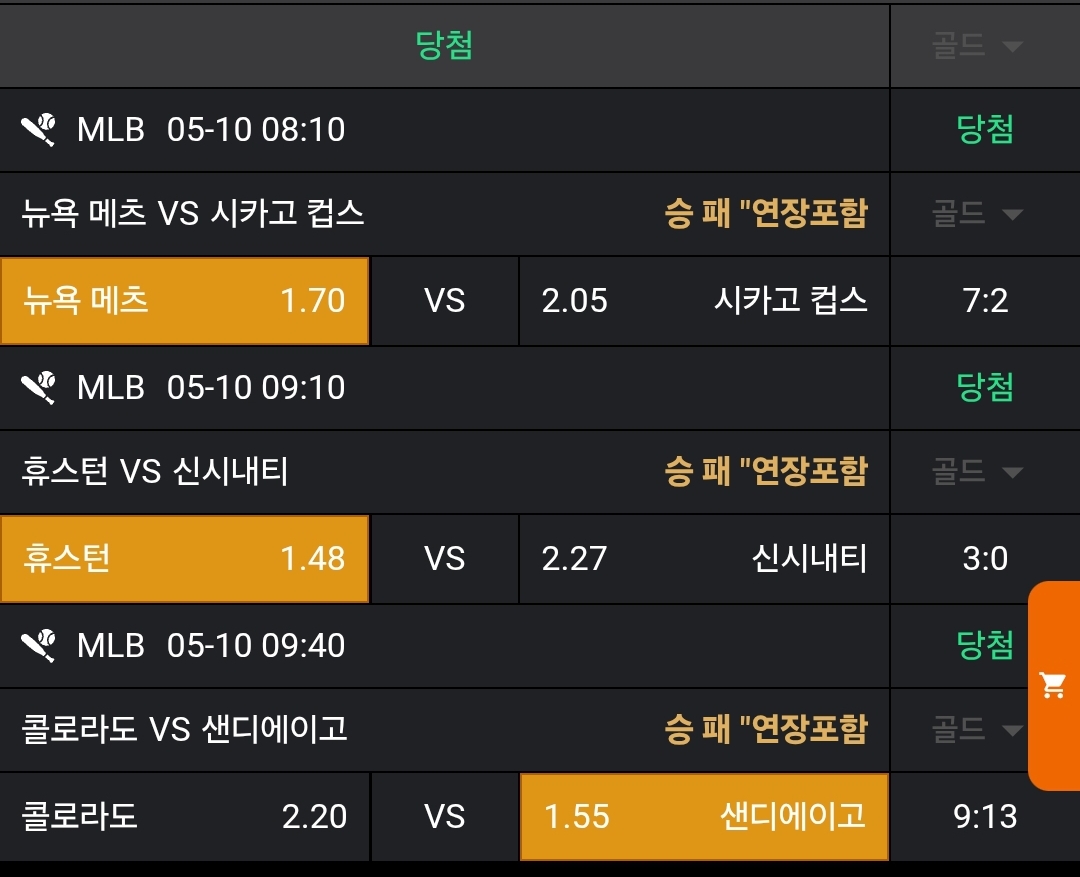Viewport: 1080px width, 877px height.
Task: Pick 콜로라도 at 2.20 odds
Action: tap(185, 817)
